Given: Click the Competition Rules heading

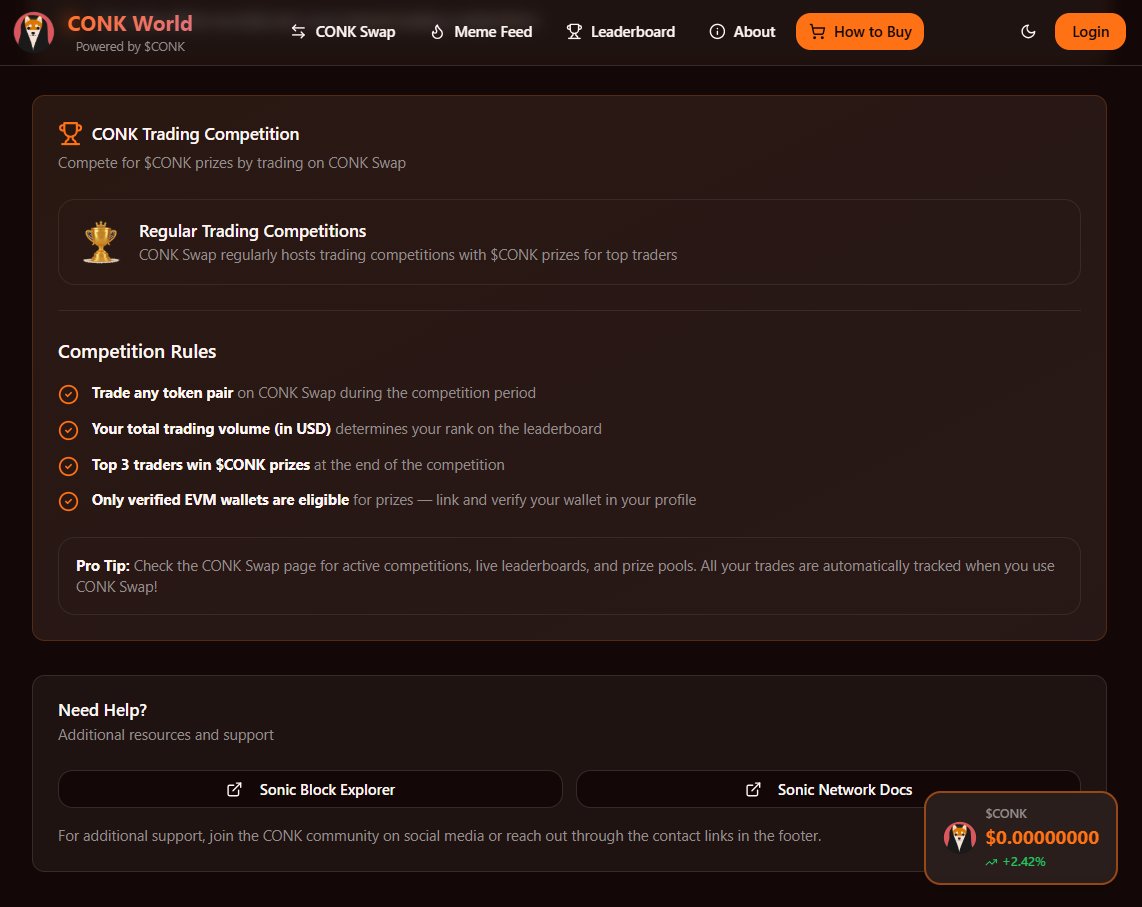Looking at the screenshot, I should (x=137, y=351).
